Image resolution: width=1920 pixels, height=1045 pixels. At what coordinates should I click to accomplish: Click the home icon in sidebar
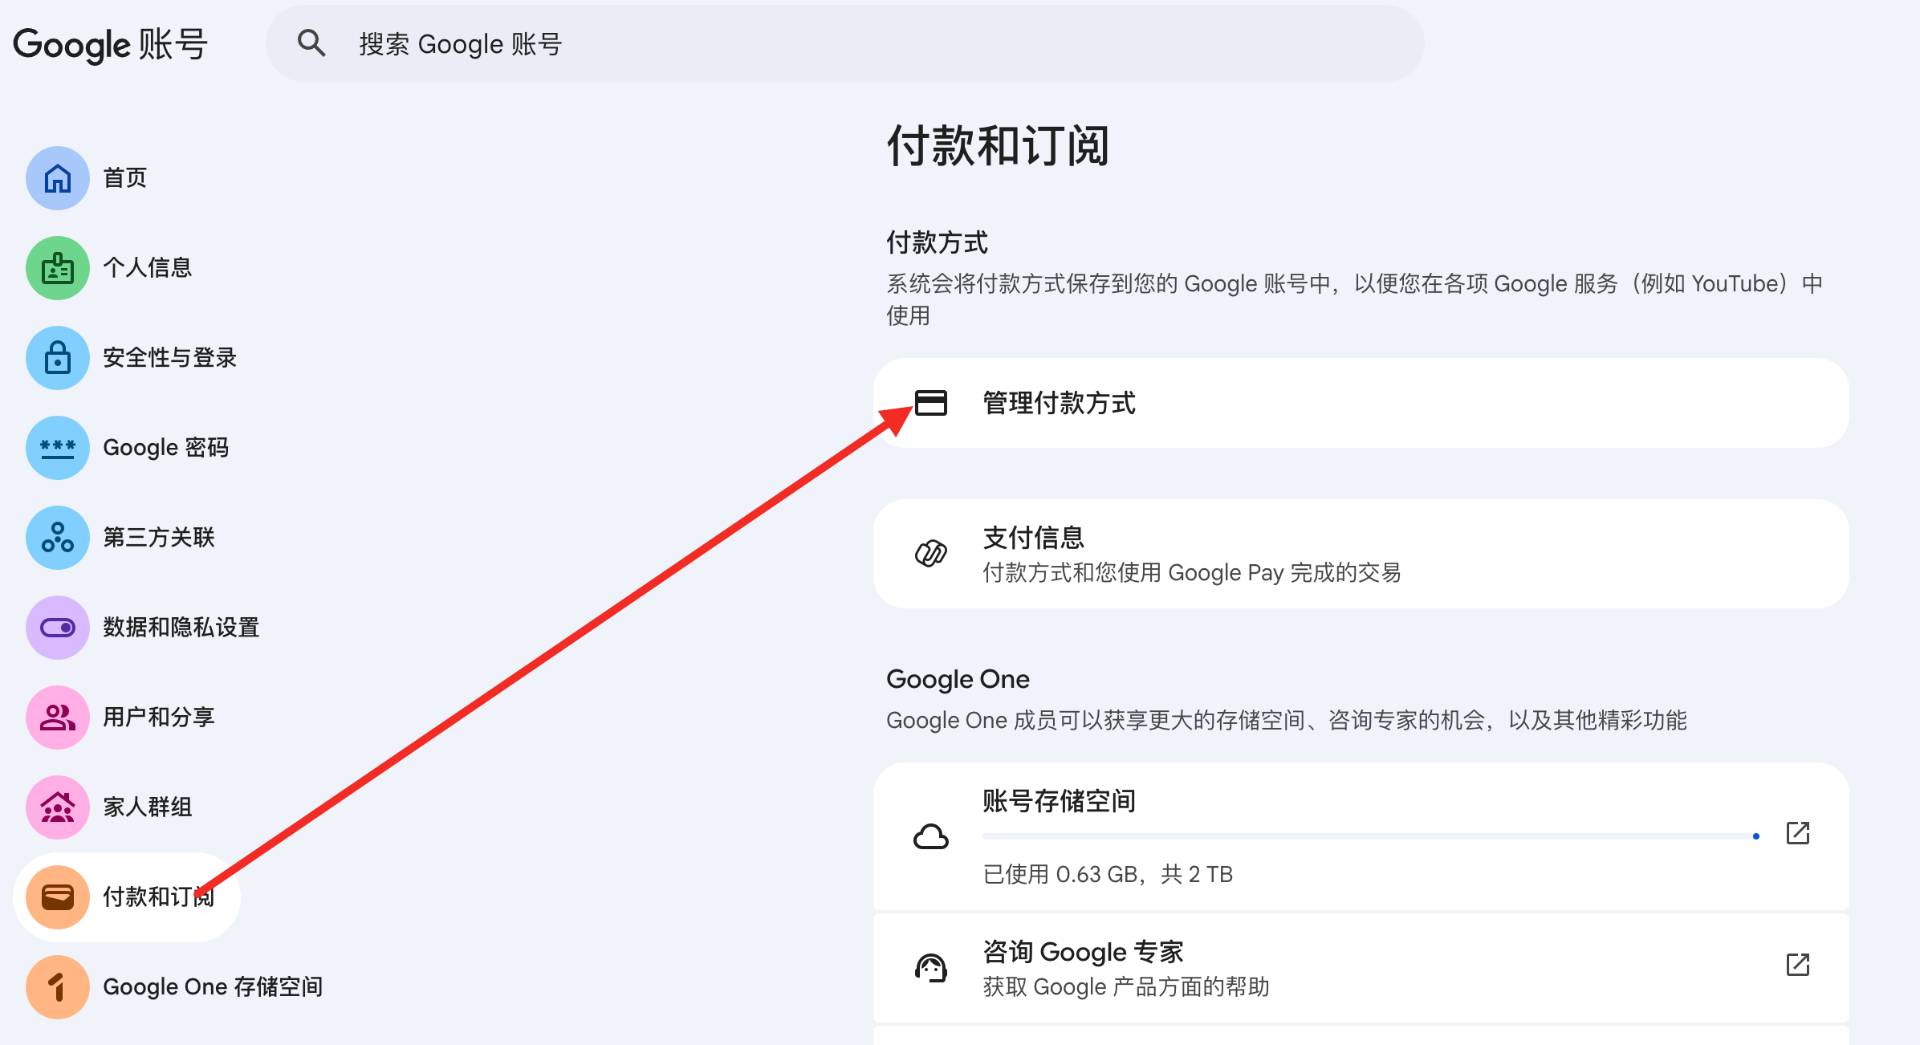[x=58, y=178]
